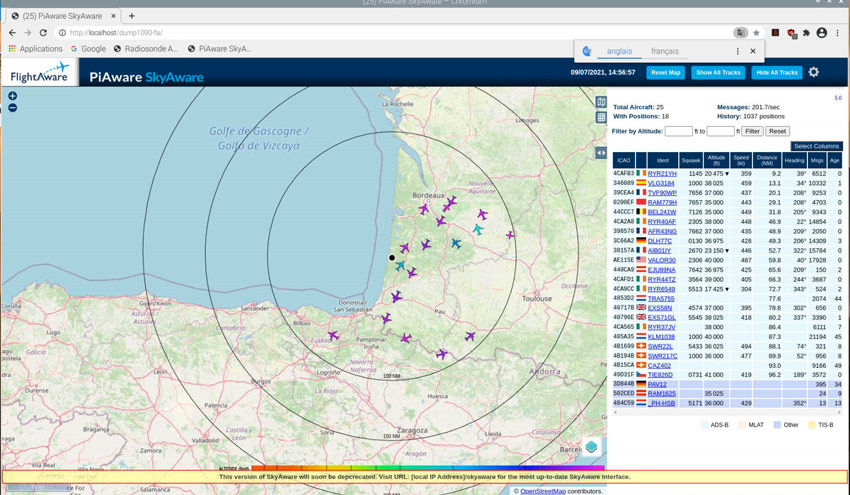Sort table by Distance column
The width and height of the screenshot is (850, 495).
pos(767,160)
